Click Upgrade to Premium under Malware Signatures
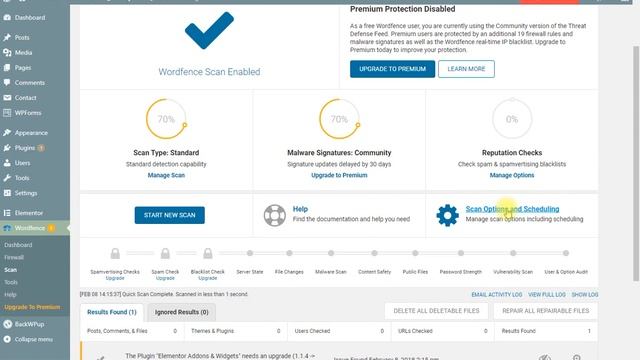The image size is (640, 360). (x=339, y=175)
